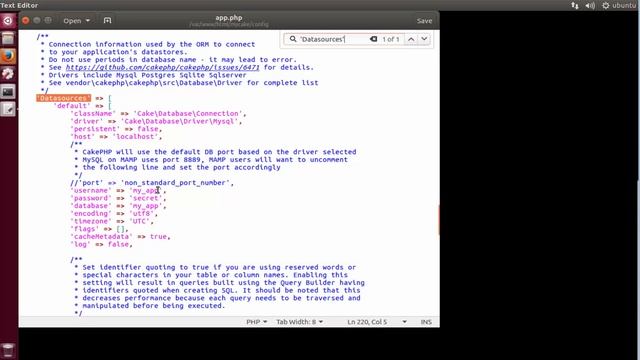Click the network indicator in top bar
This screenshot has height=360, width=640.
point(575,5)
